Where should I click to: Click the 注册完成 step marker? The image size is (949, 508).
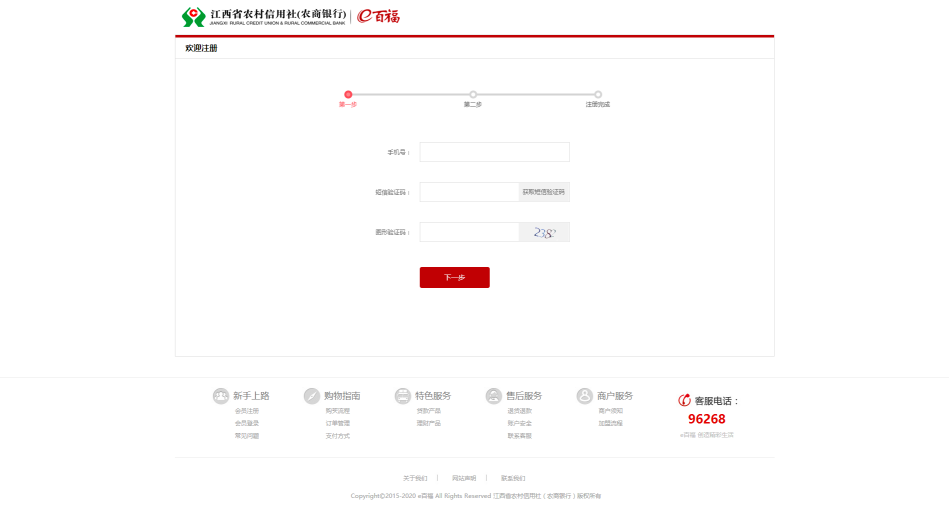(598, 94)
